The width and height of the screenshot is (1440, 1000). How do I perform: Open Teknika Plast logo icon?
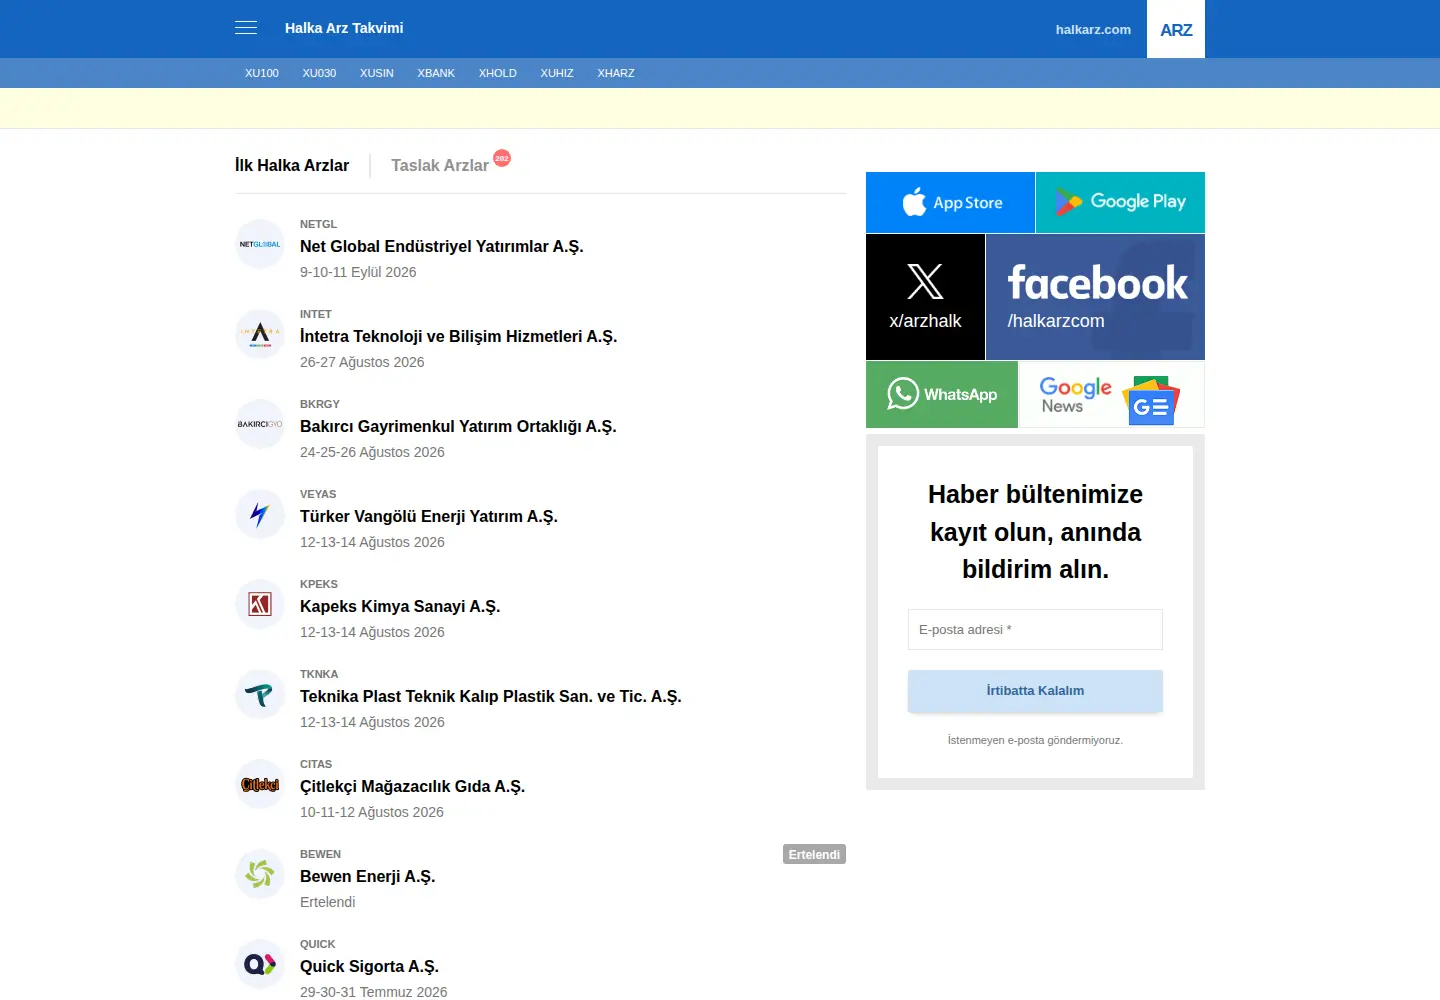pos(260,694)
